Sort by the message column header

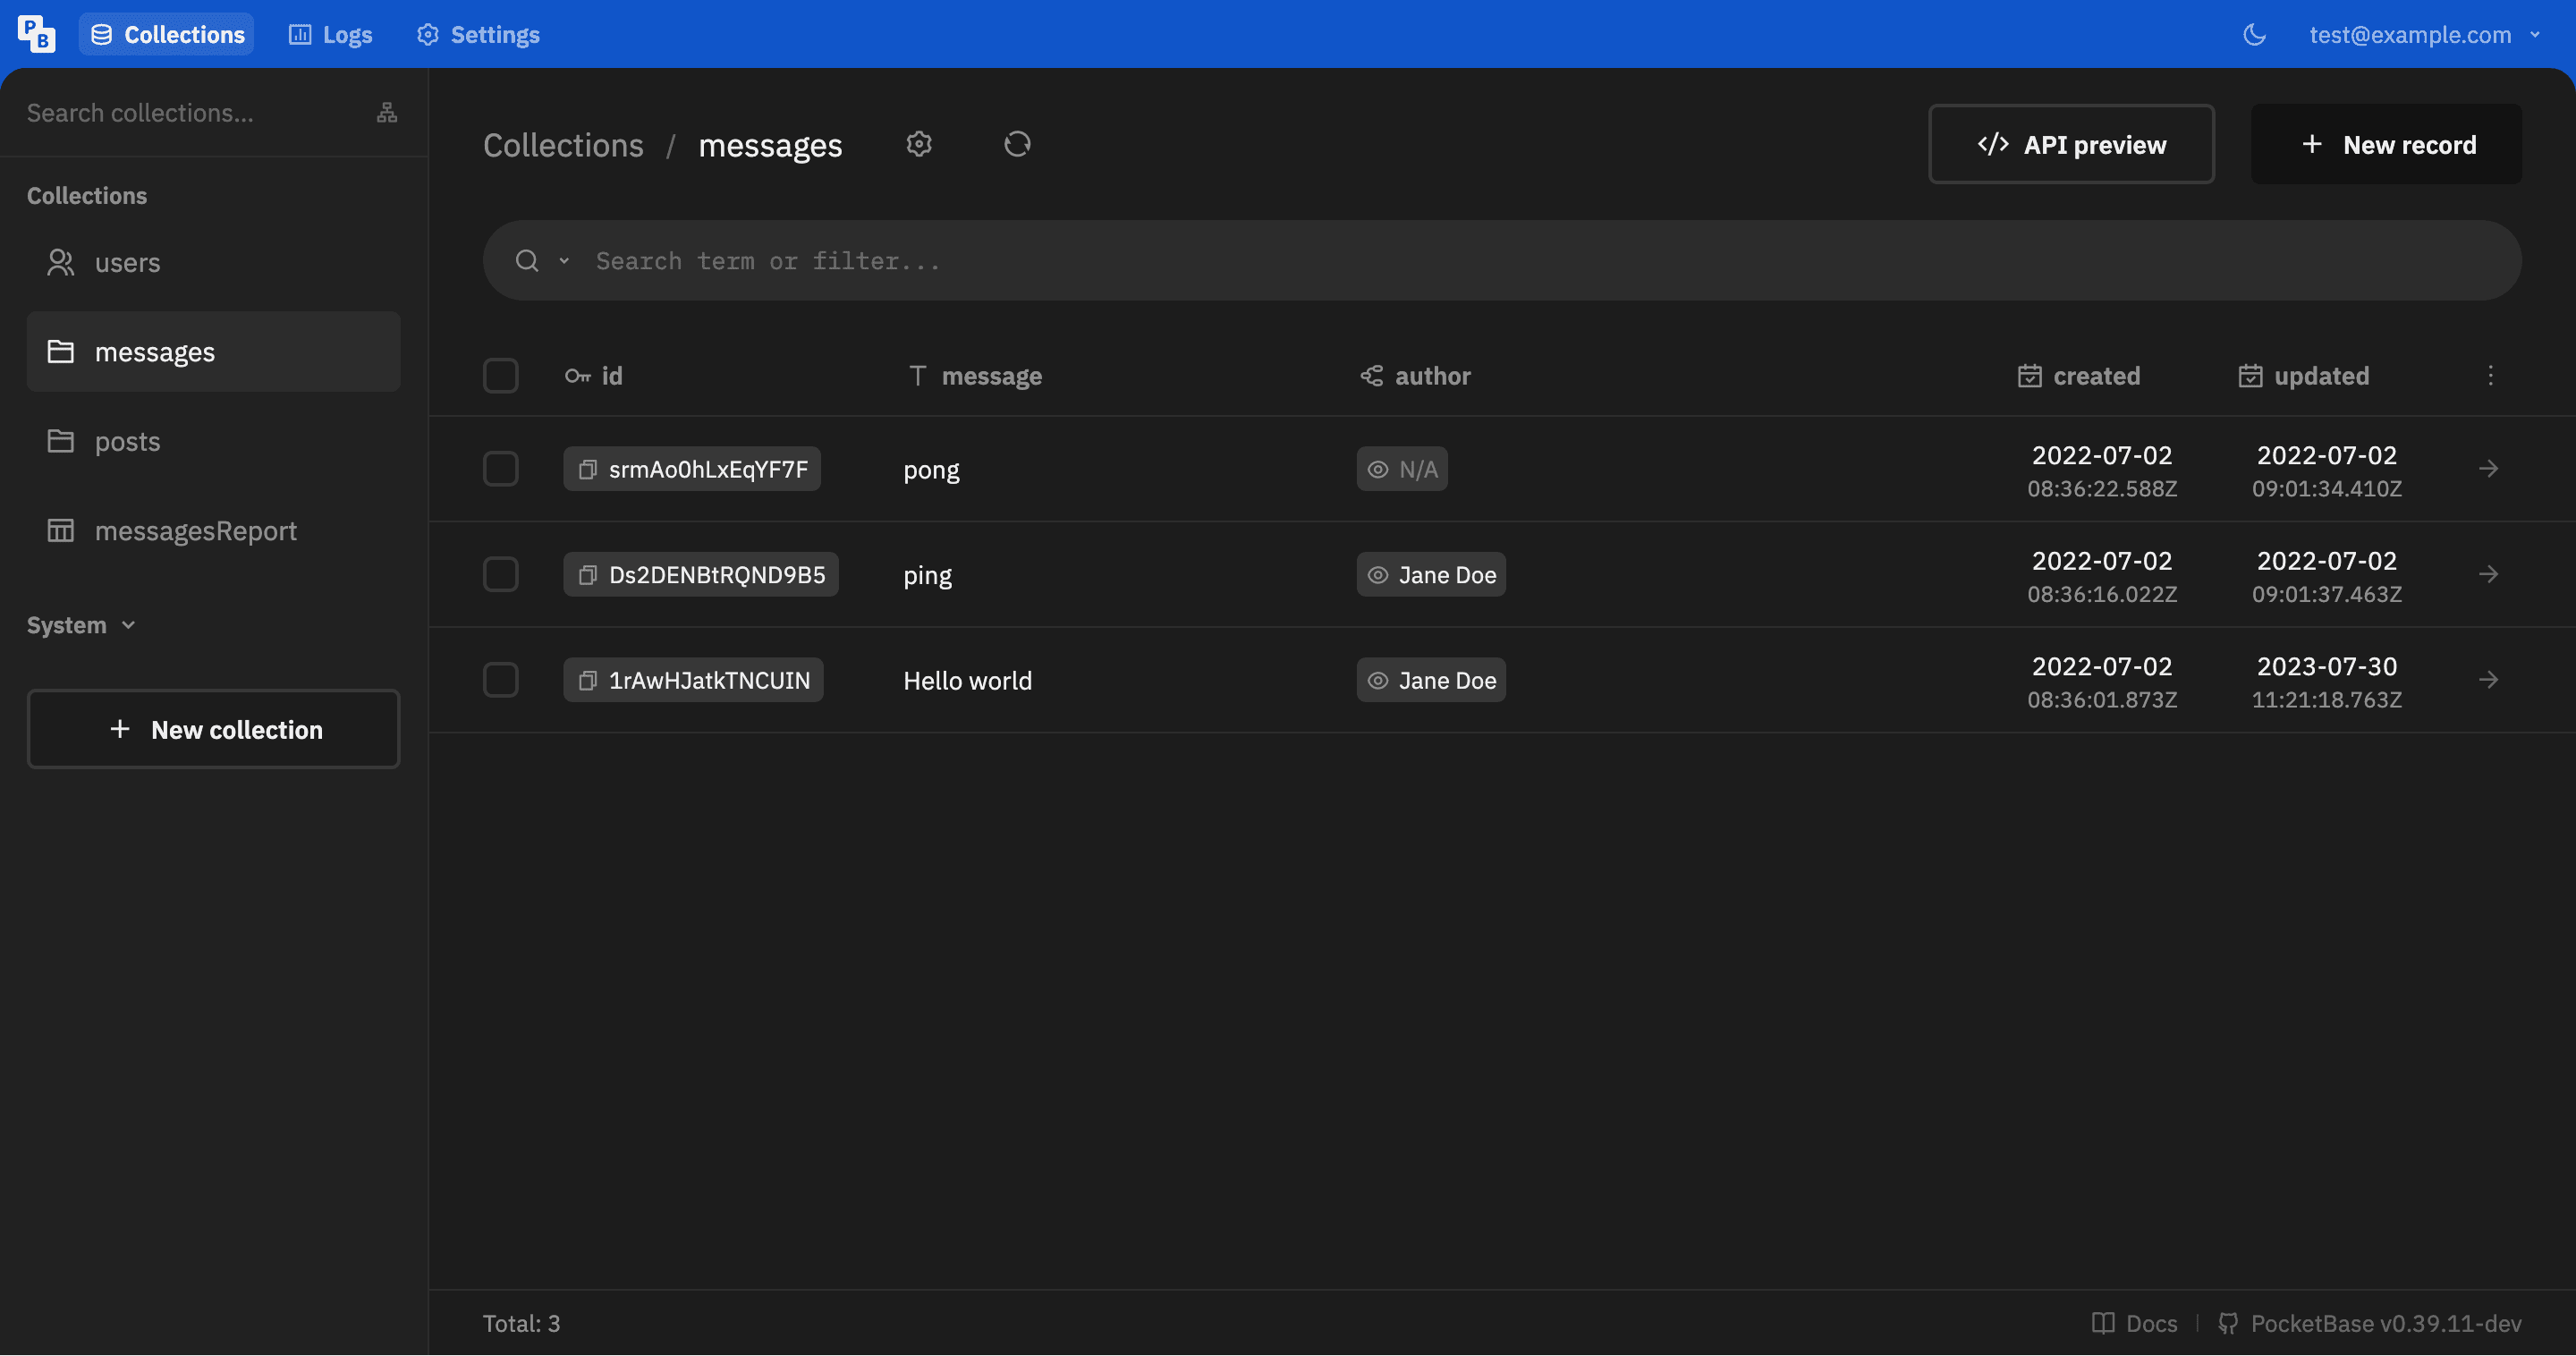[x=975, y=376]
